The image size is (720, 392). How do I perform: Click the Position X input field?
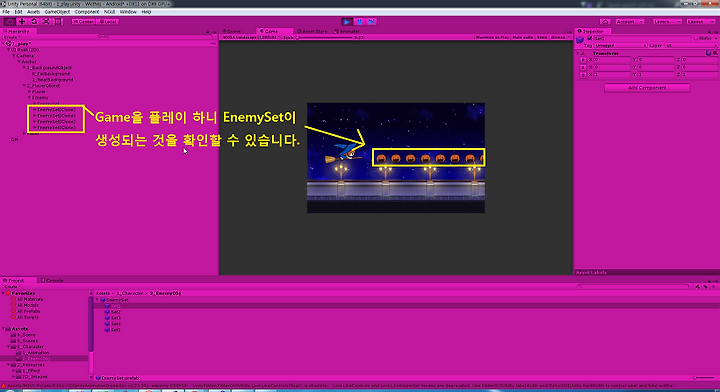(x=612, y=60)
